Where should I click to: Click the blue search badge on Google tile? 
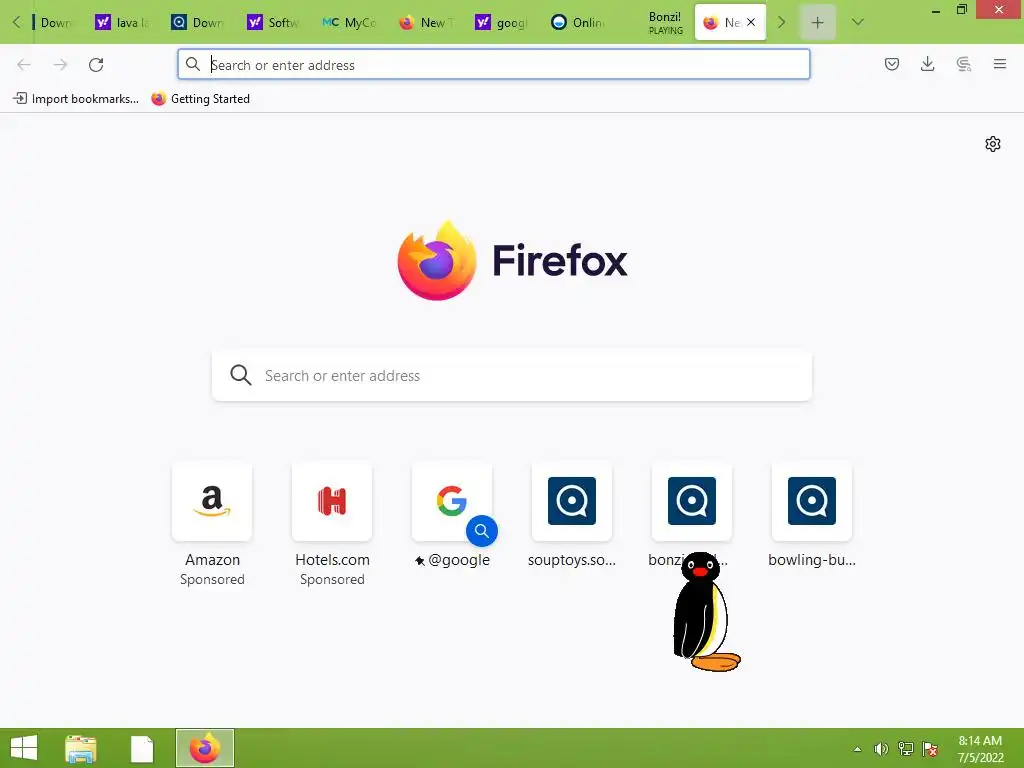482,531
